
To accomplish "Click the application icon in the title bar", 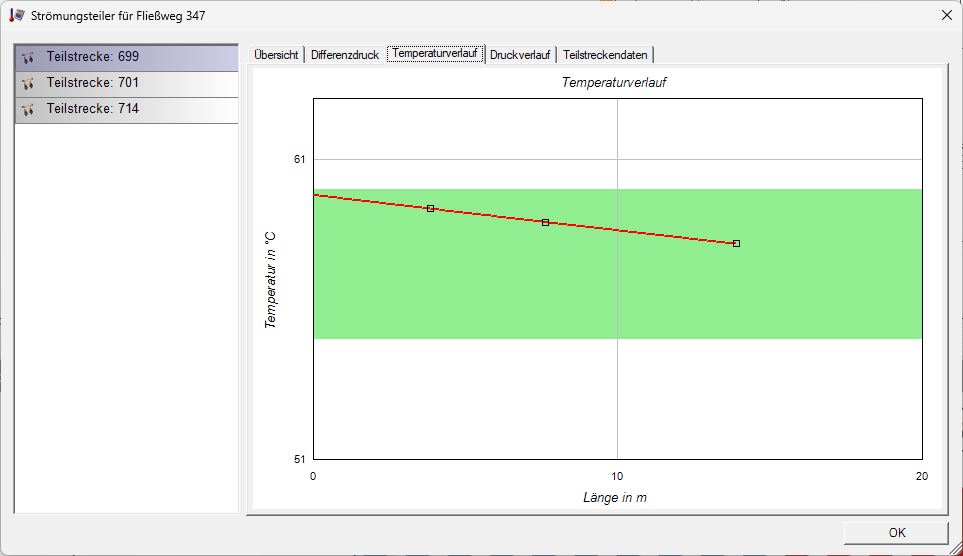I will (17, 15).
